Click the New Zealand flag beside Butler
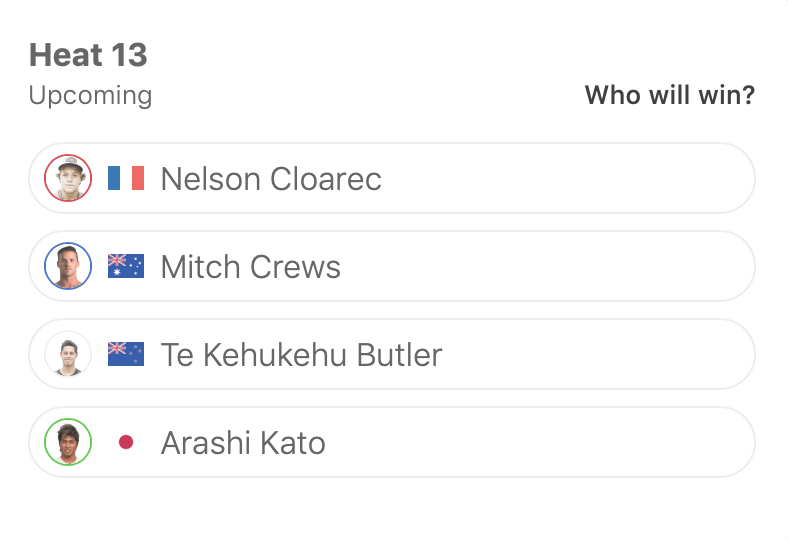The image size is (788, 540). [x=126, y=354]
